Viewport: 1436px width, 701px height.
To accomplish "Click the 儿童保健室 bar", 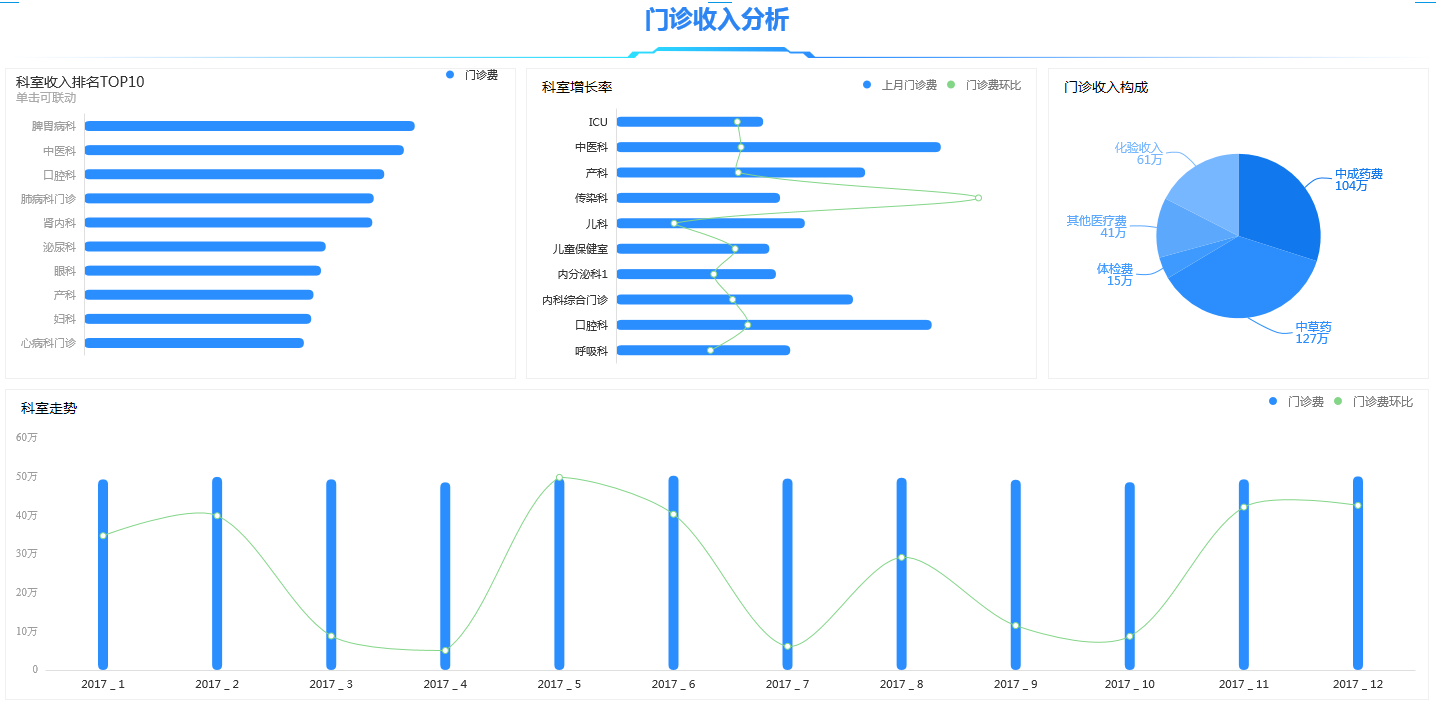I will pos(692,249).
